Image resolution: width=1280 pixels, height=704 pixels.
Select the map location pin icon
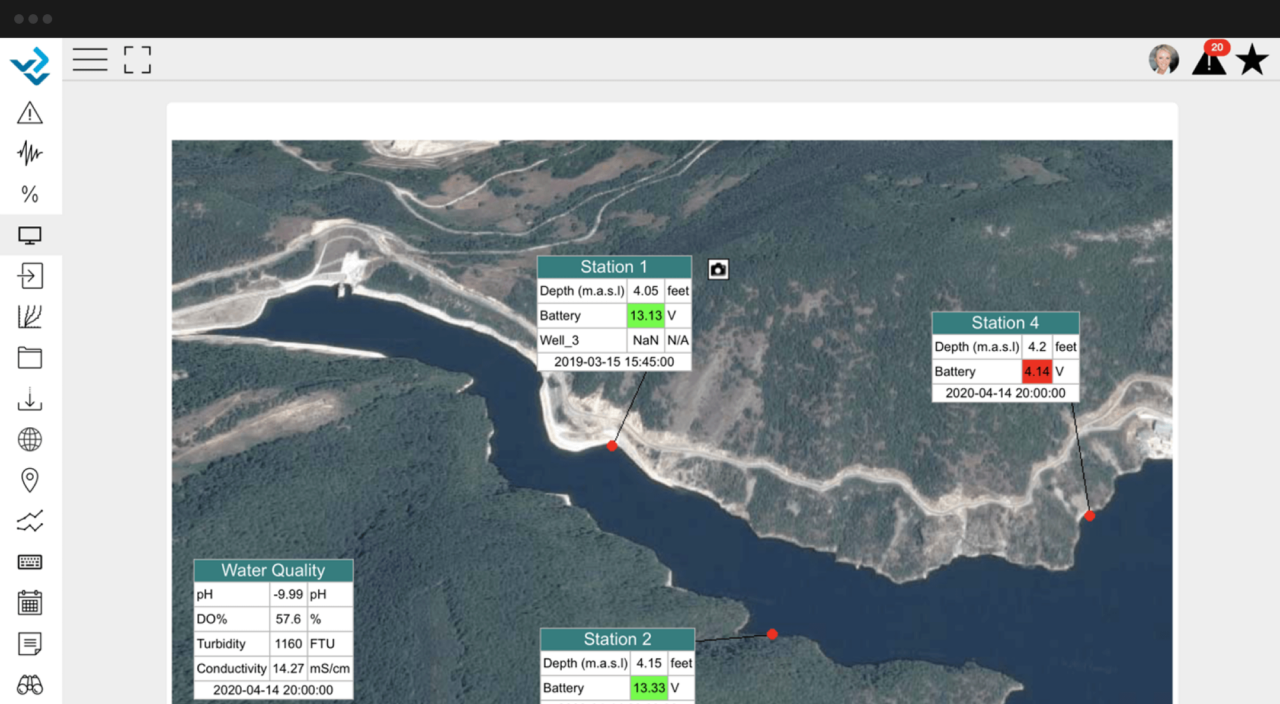click(30, 480)
